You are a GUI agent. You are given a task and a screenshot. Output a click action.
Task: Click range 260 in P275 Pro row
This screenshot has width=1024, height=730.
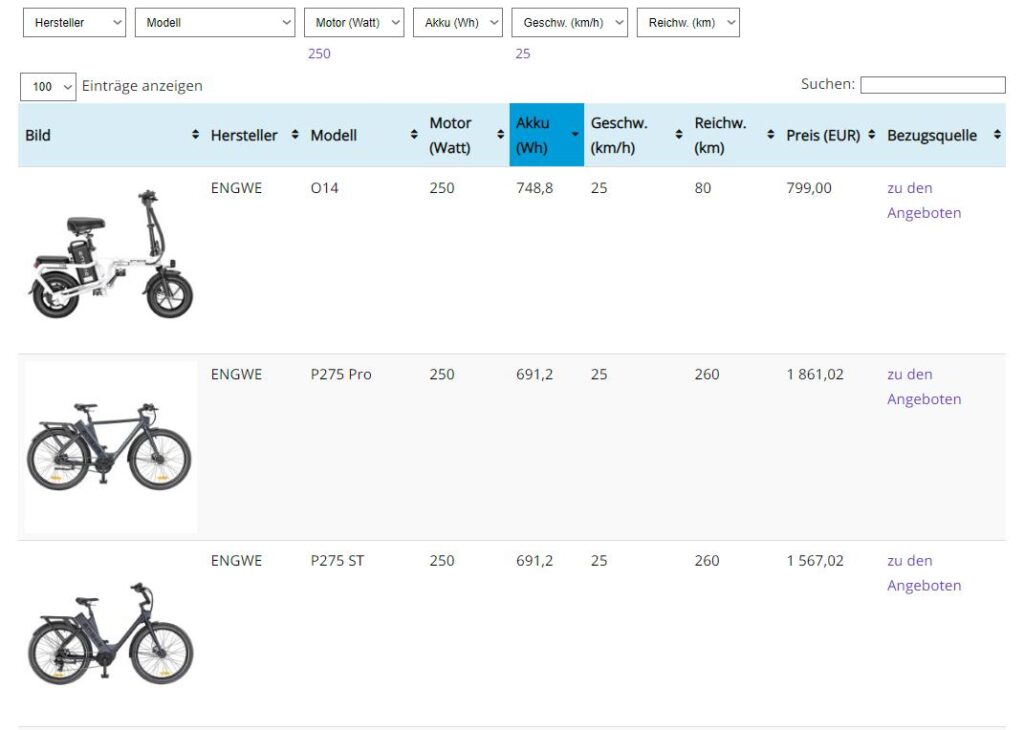[x=707, y=374]
